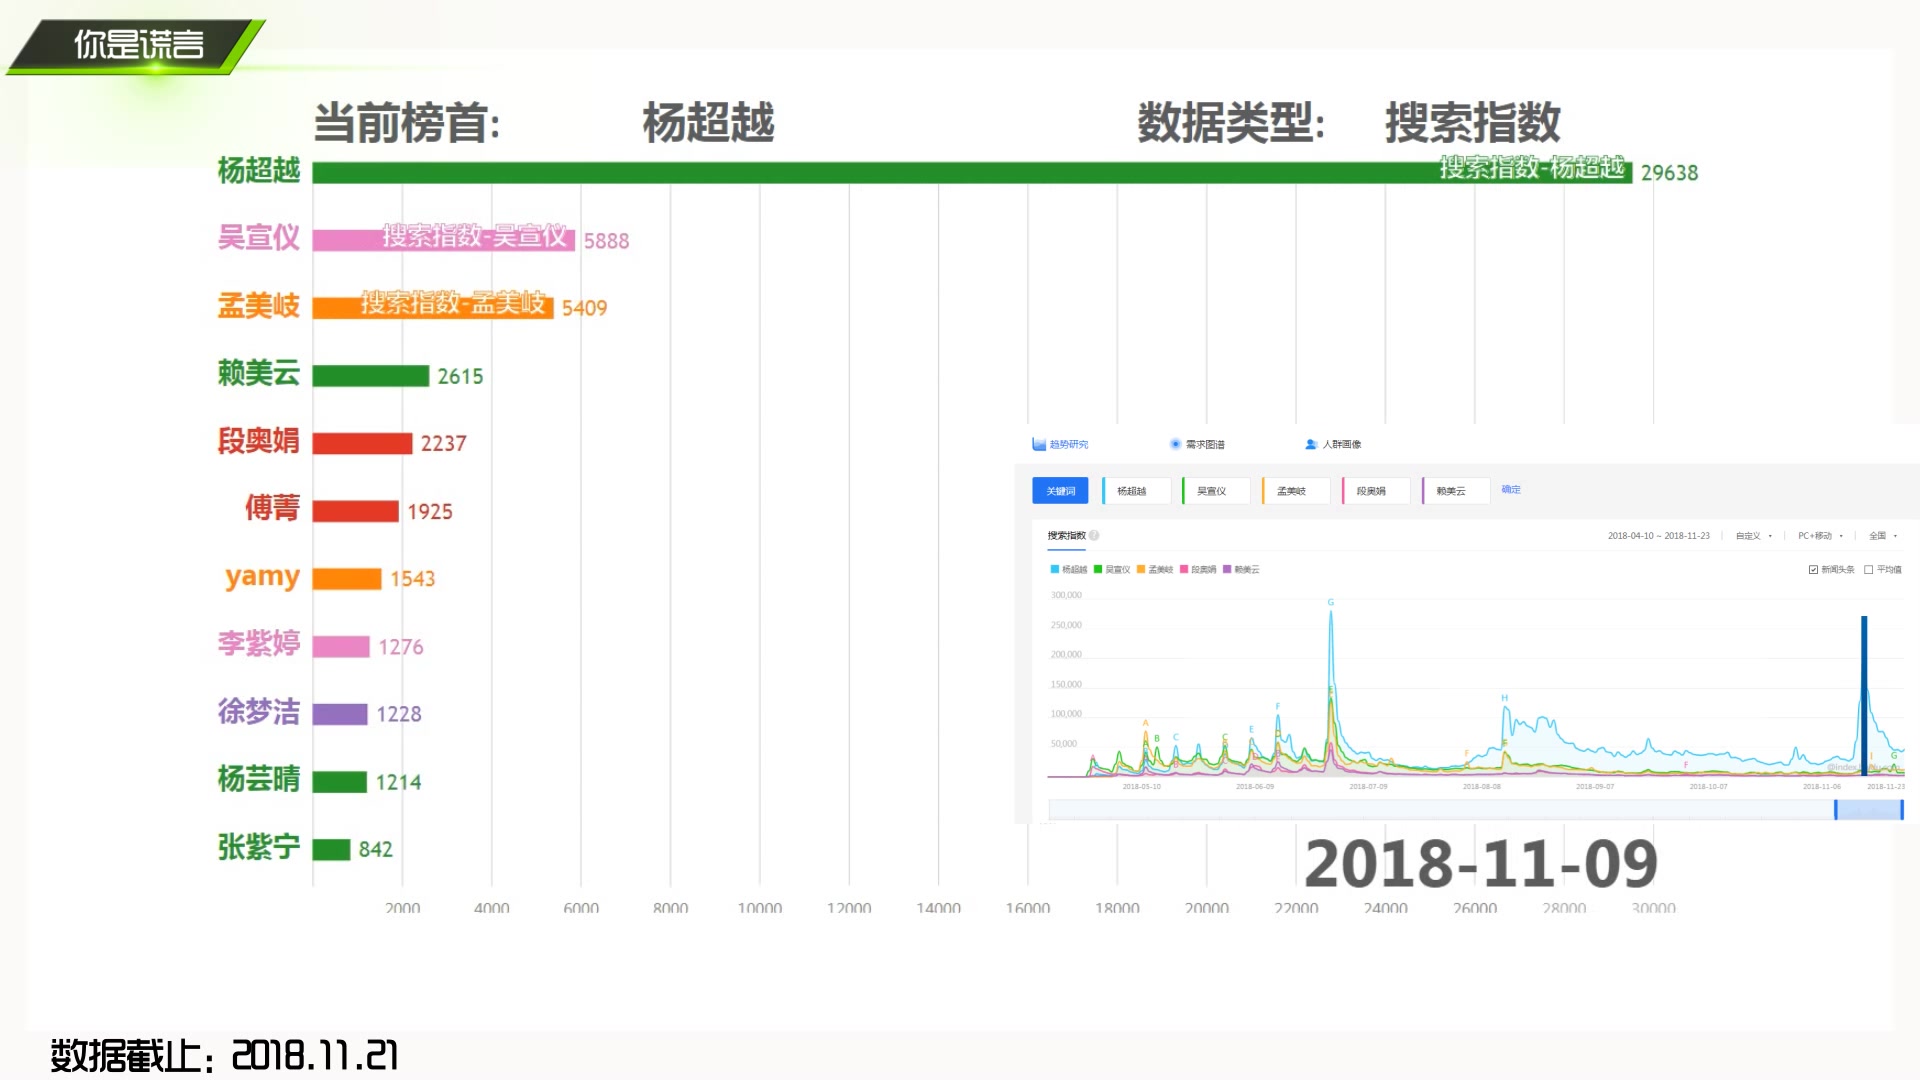Toggle the 吴宣仪 green legend swatch
This screenshot has width=1920, height=1080.
(1098, 570)
